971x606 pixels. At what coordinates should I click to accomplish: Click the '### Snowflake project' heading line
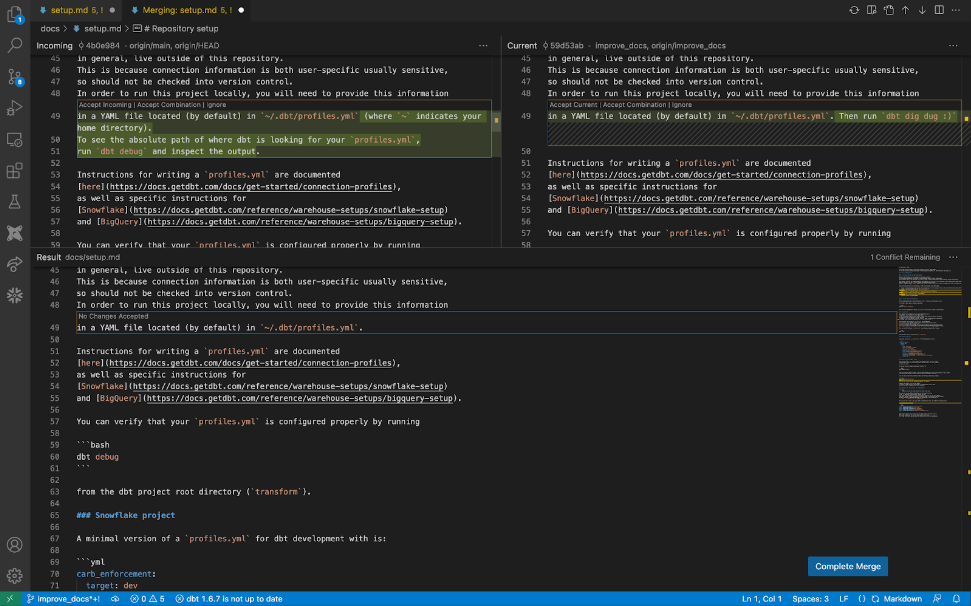point(126,515)
